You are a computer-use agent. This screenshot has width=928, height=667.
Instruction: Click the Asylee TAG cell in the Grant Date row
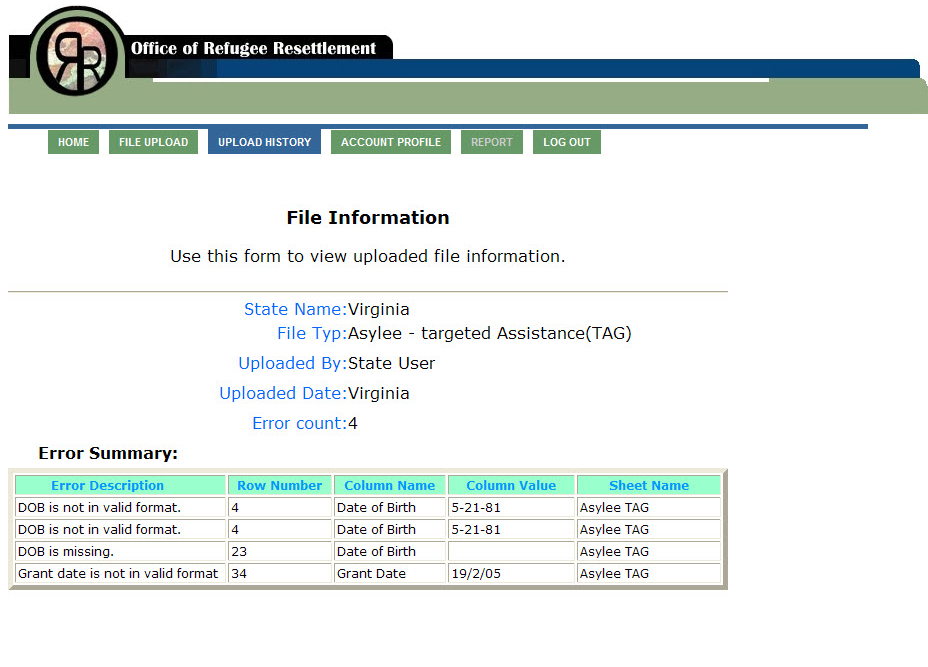tap(649, 573)
